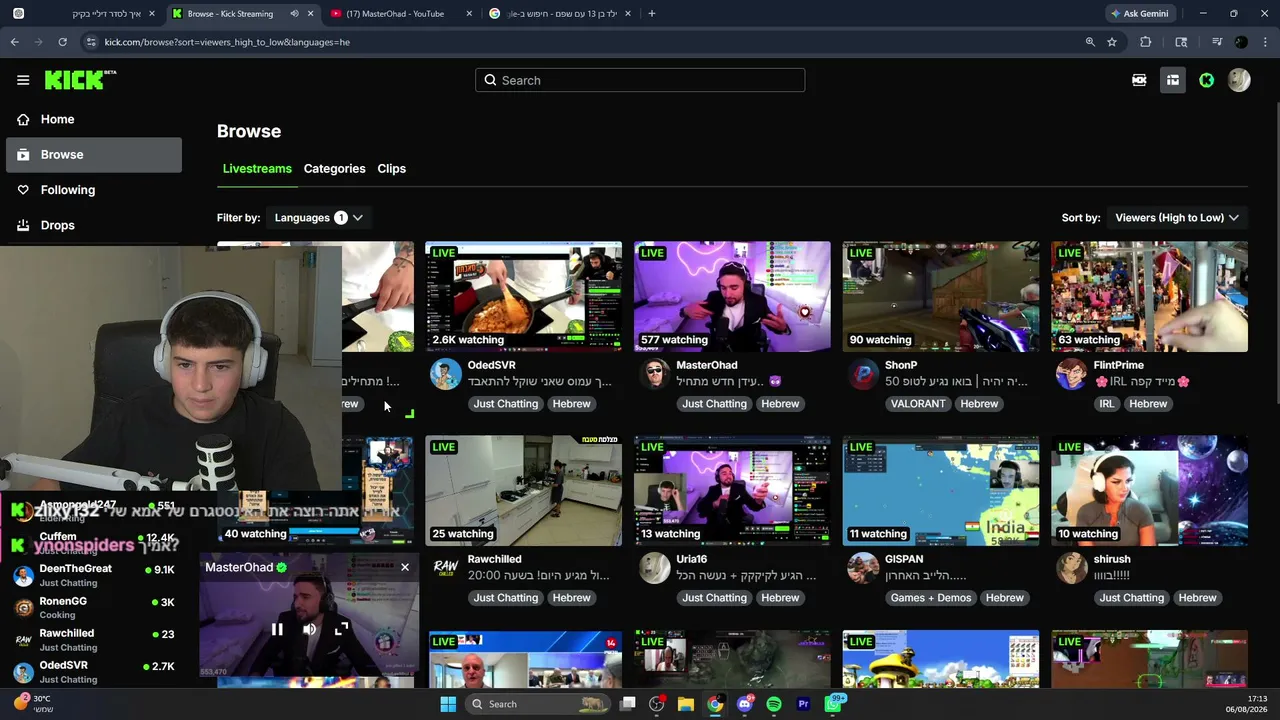Click the Ask Gemini button
This screenshot has width=1280, height=720.
point(1139,14)
